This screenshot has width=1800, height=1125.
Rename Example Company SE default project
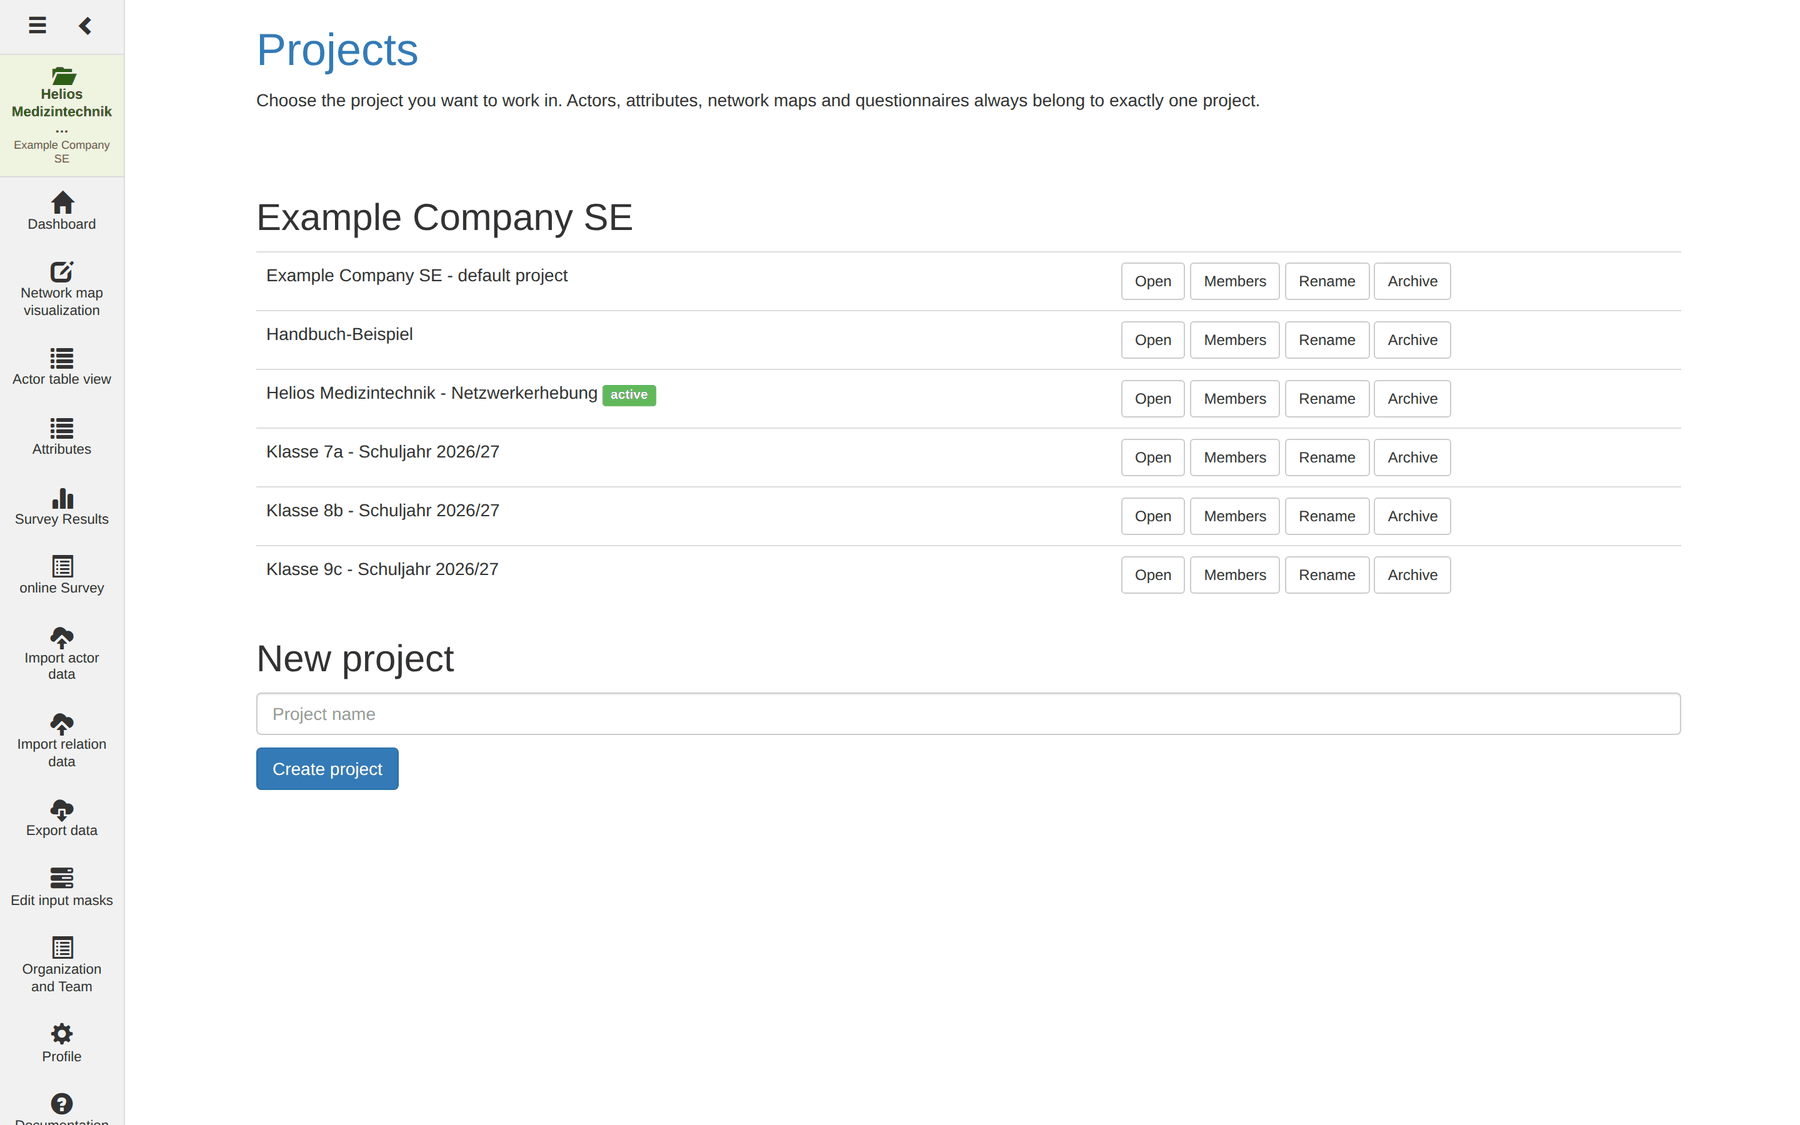click(x=1327, y=281)
